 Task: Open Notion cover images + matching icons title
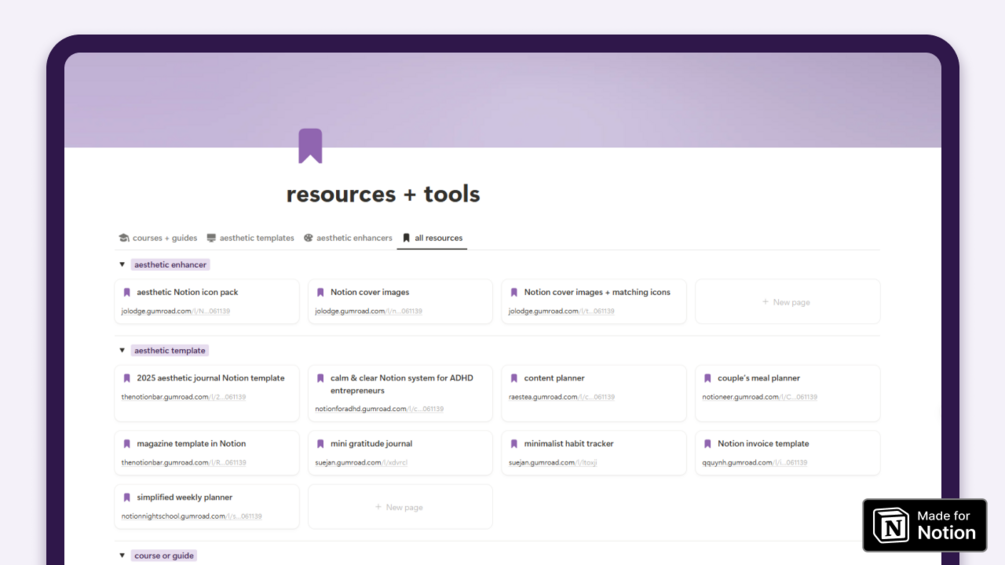[x=597, y=292]
